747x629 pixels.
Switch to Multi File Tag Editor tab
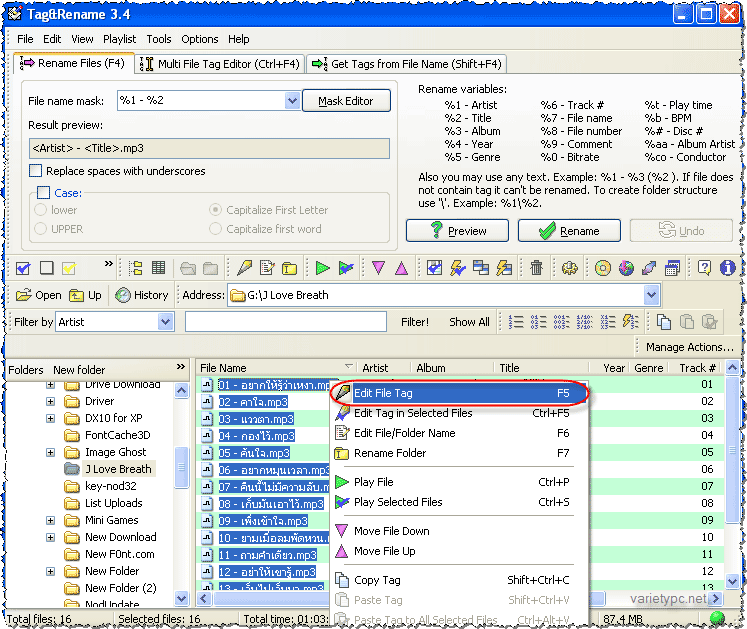pyautogui.click(x=220, y=64)
